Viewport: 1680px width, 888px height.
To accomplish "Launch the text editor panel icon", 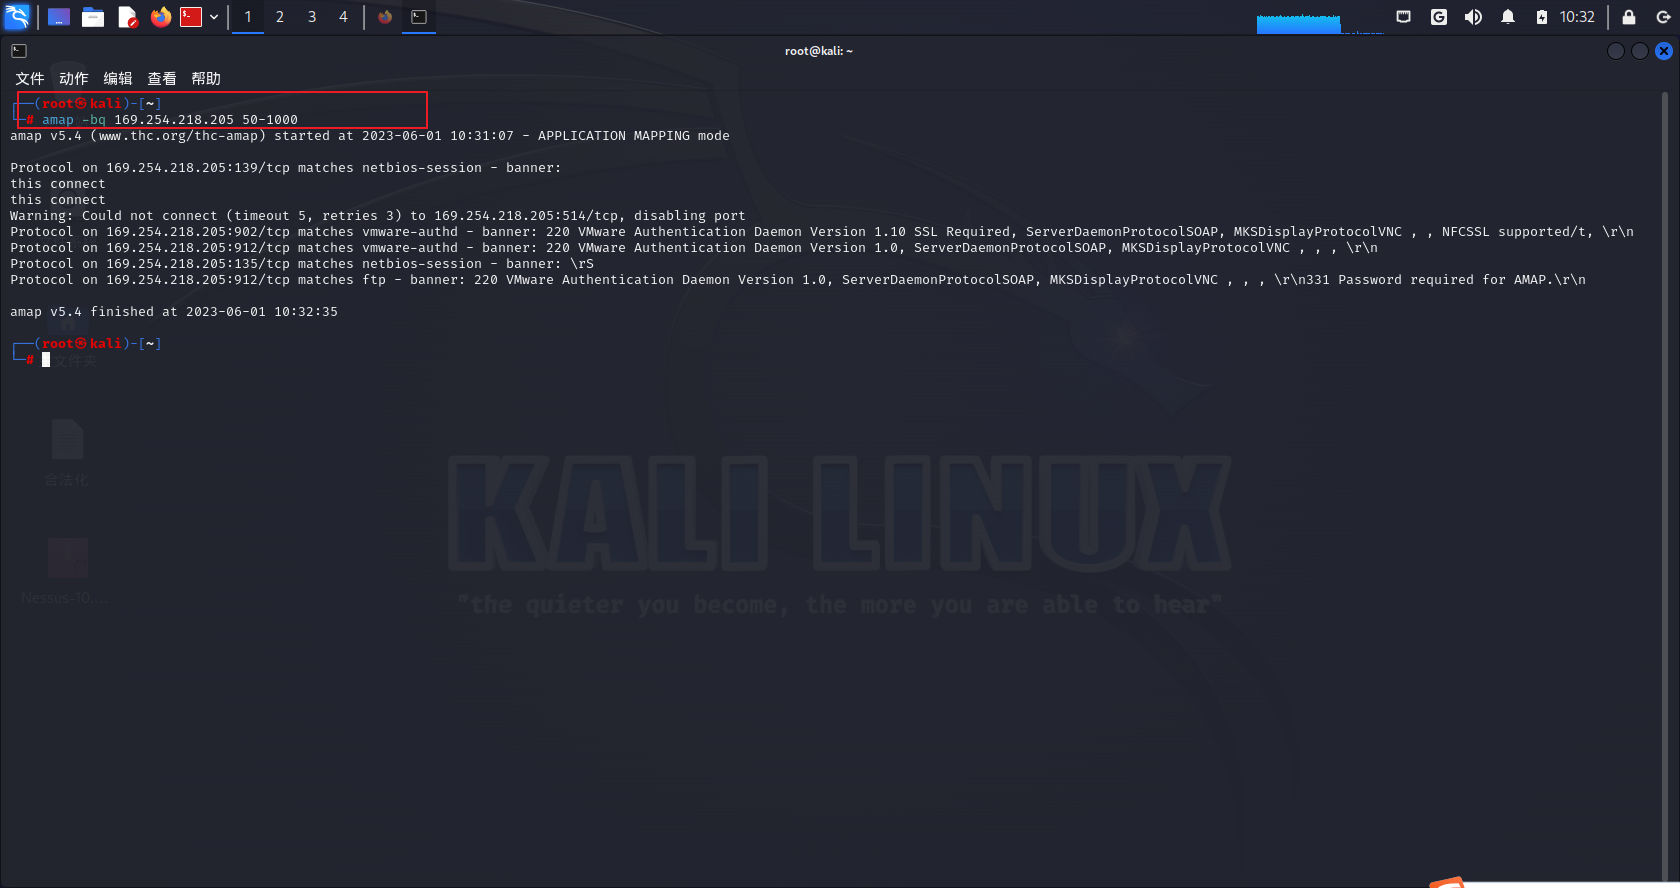I will coord(127,17).
